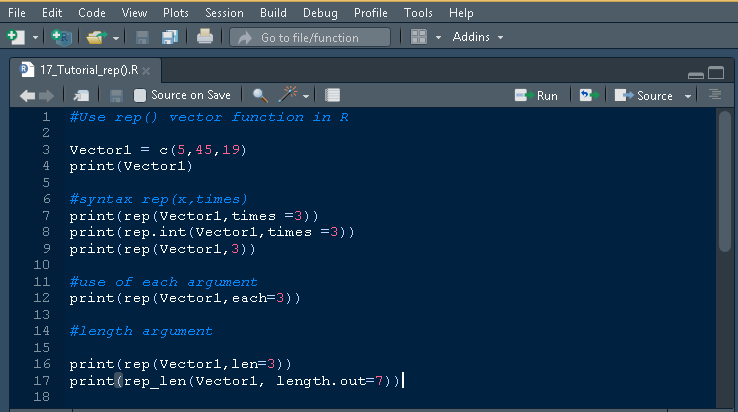Open the Profile menu
Screen dimensions: 738x412
coord(370,13)
